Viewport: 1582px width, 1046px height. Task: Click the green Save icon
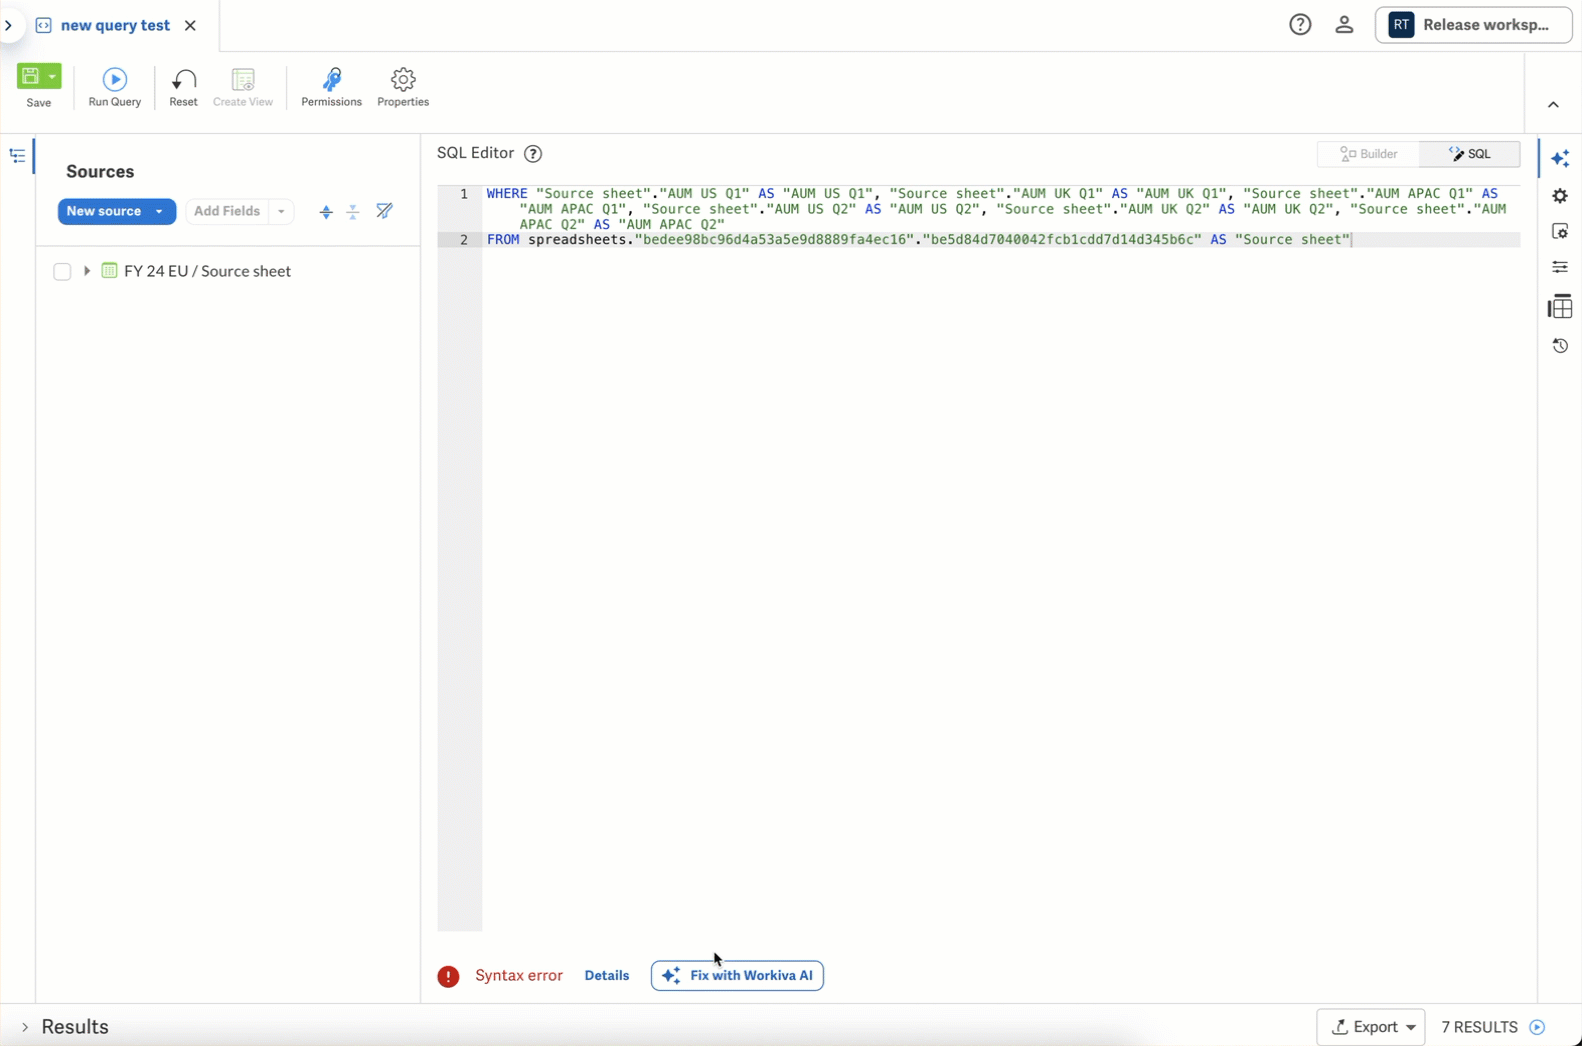30,76
